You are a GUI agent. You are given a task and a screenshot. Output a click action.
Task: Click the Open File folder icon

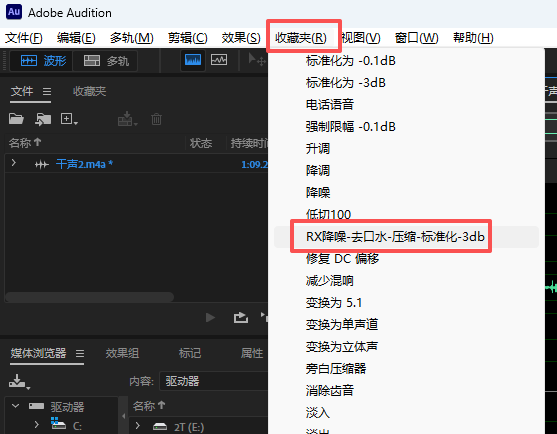click(16, 119)
